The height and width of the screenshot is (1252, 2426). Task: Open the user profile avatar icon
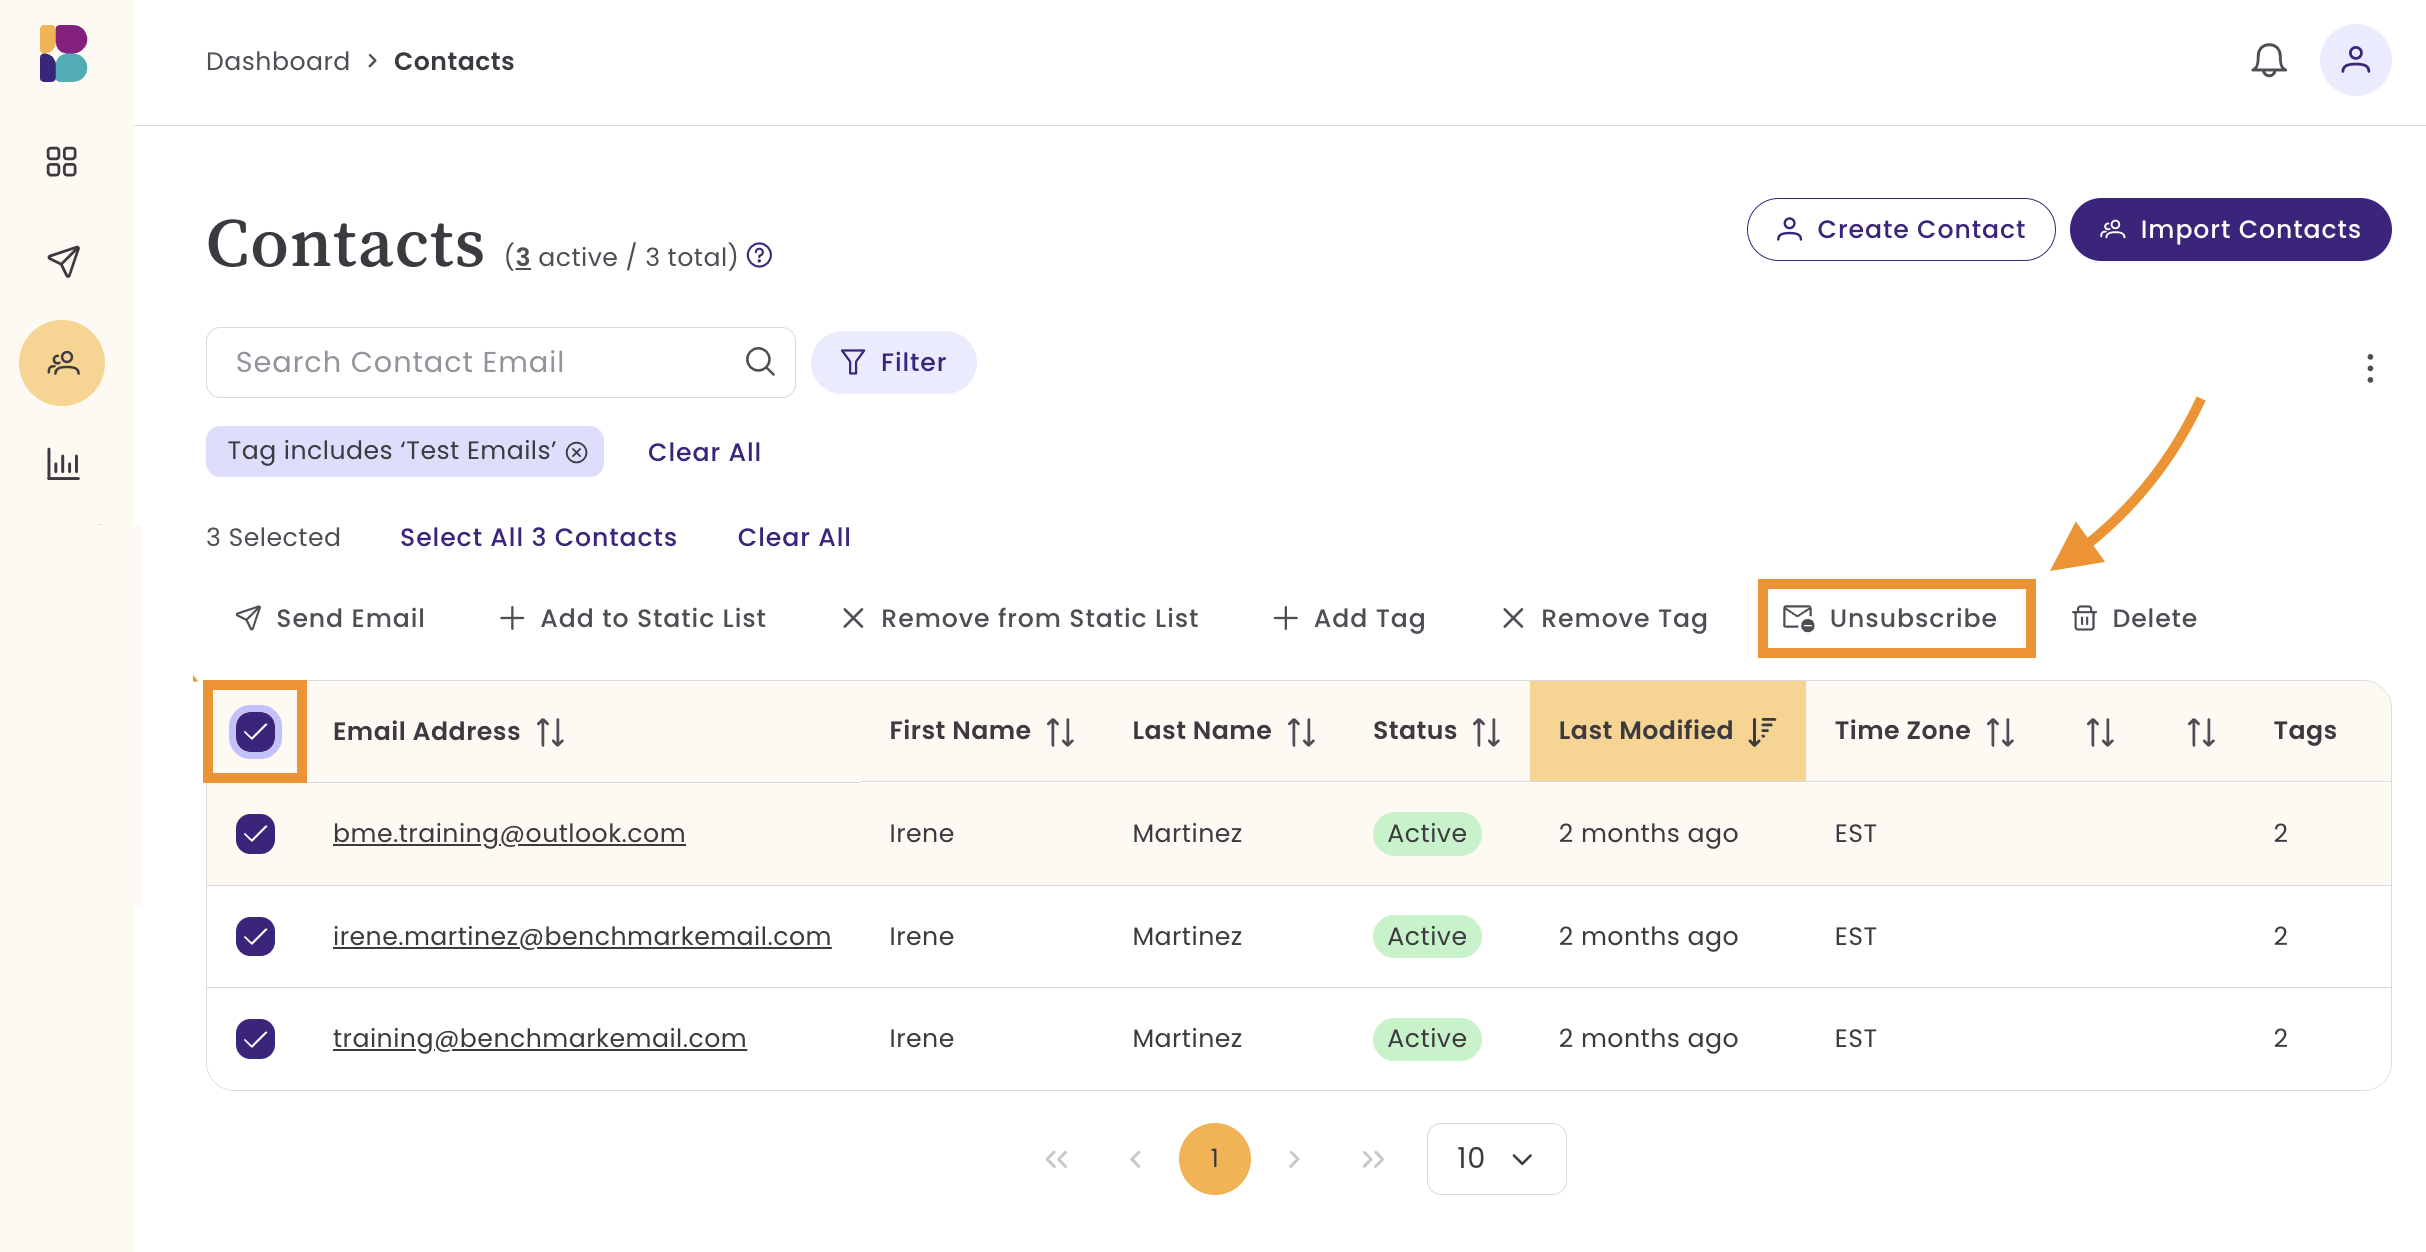2355,61
